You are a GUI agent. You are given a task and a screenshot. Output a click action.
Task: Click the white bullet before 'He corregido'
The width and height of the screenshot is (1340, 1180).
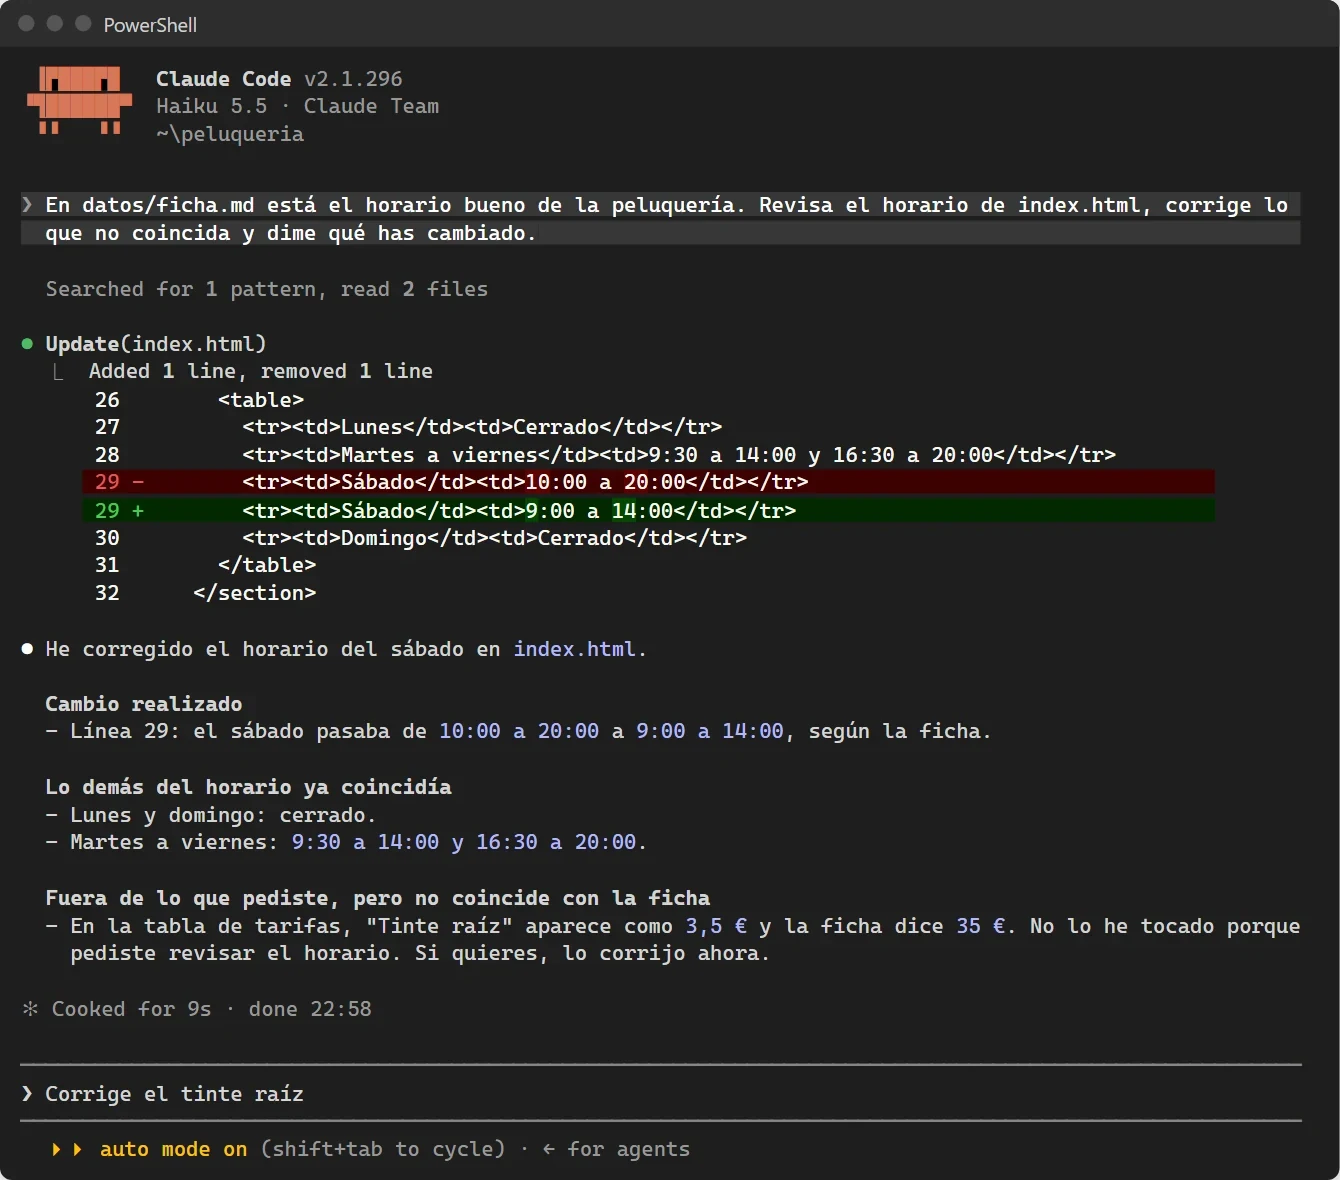tap(28, 649)
